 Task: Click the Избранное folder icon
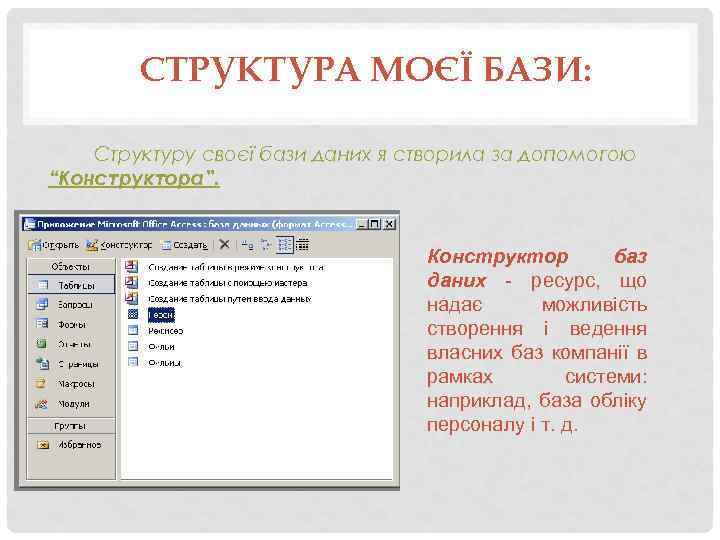point(43,444)
